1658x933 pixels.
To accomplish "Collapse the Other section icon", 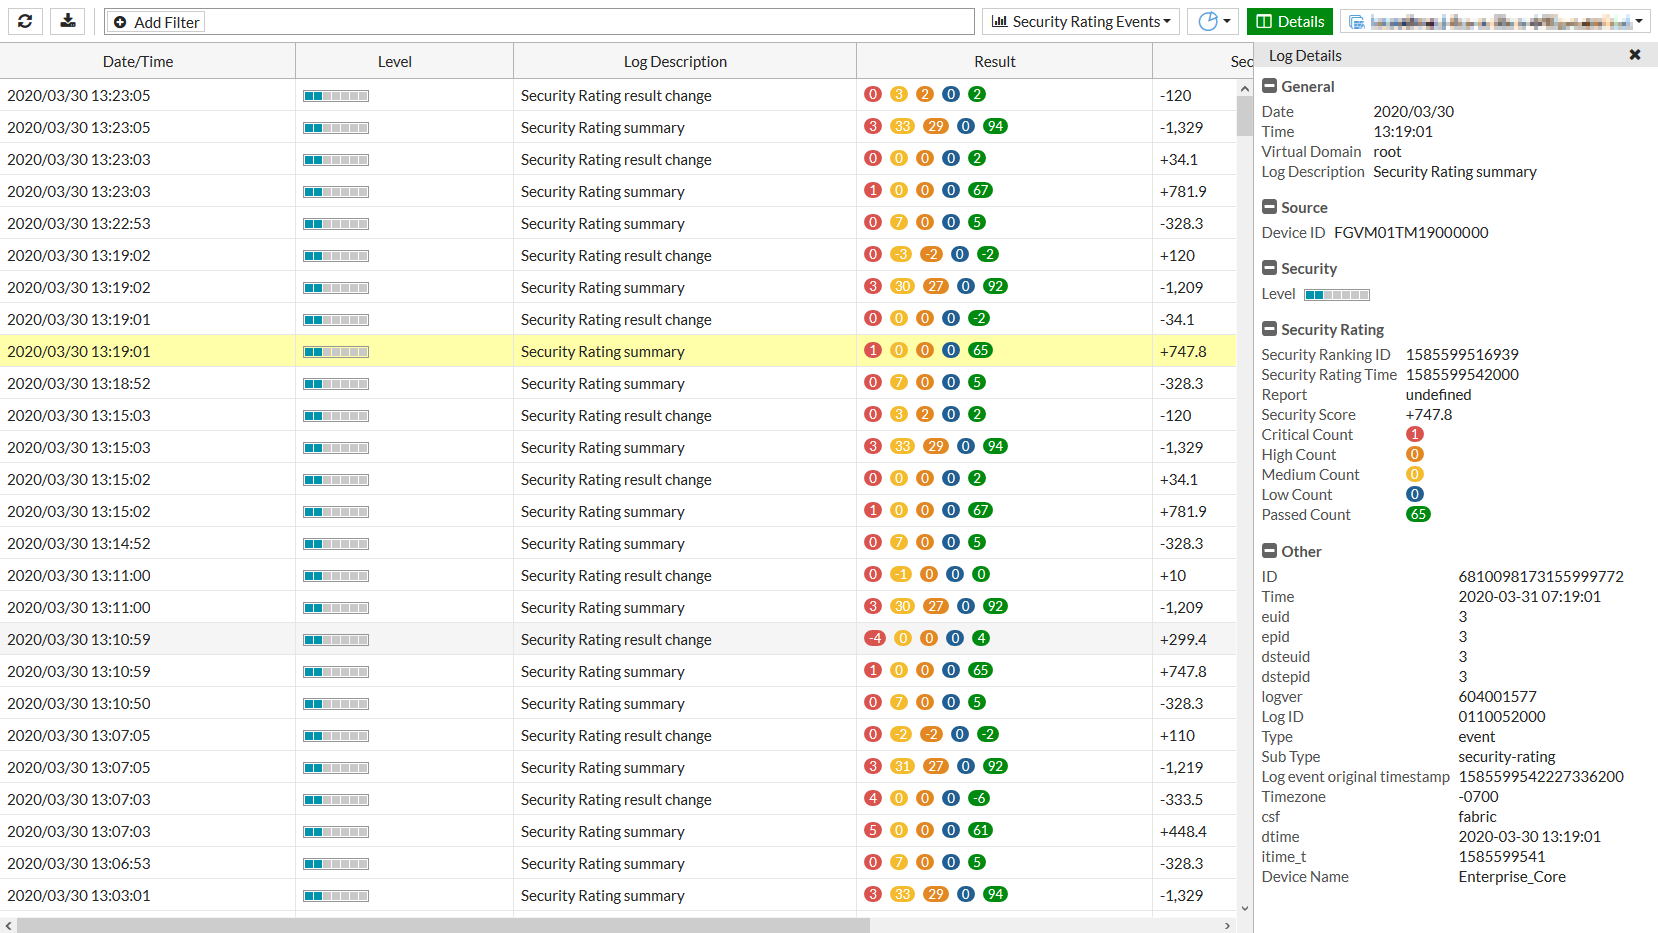I will coord(1269,551).
